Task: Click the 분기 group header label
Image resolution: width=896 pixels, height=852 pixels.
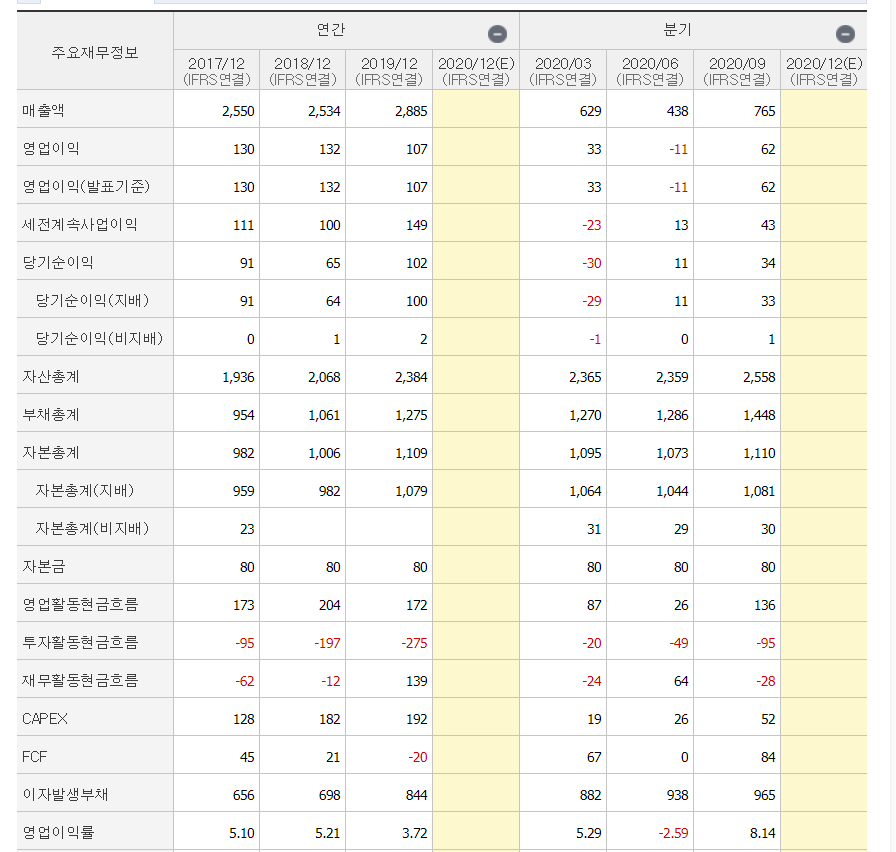Action: (678, 30)
